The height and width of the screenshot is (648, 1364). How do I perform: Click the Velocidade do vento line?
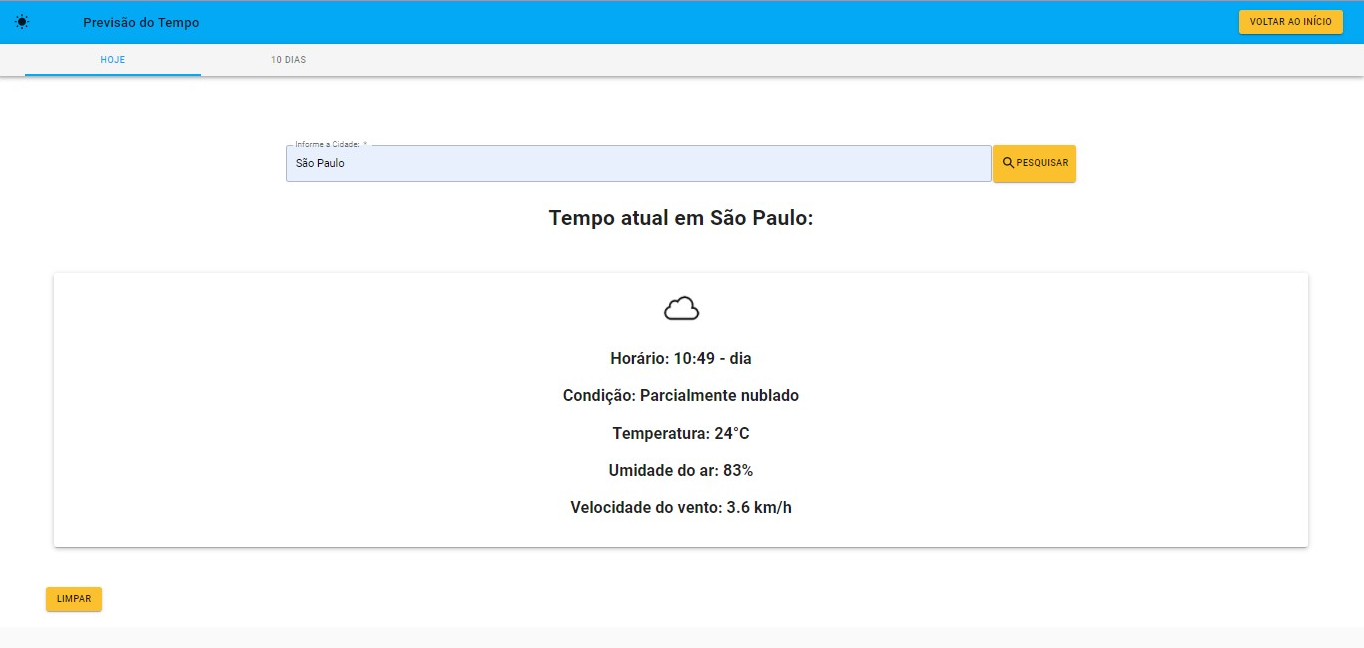681,507
